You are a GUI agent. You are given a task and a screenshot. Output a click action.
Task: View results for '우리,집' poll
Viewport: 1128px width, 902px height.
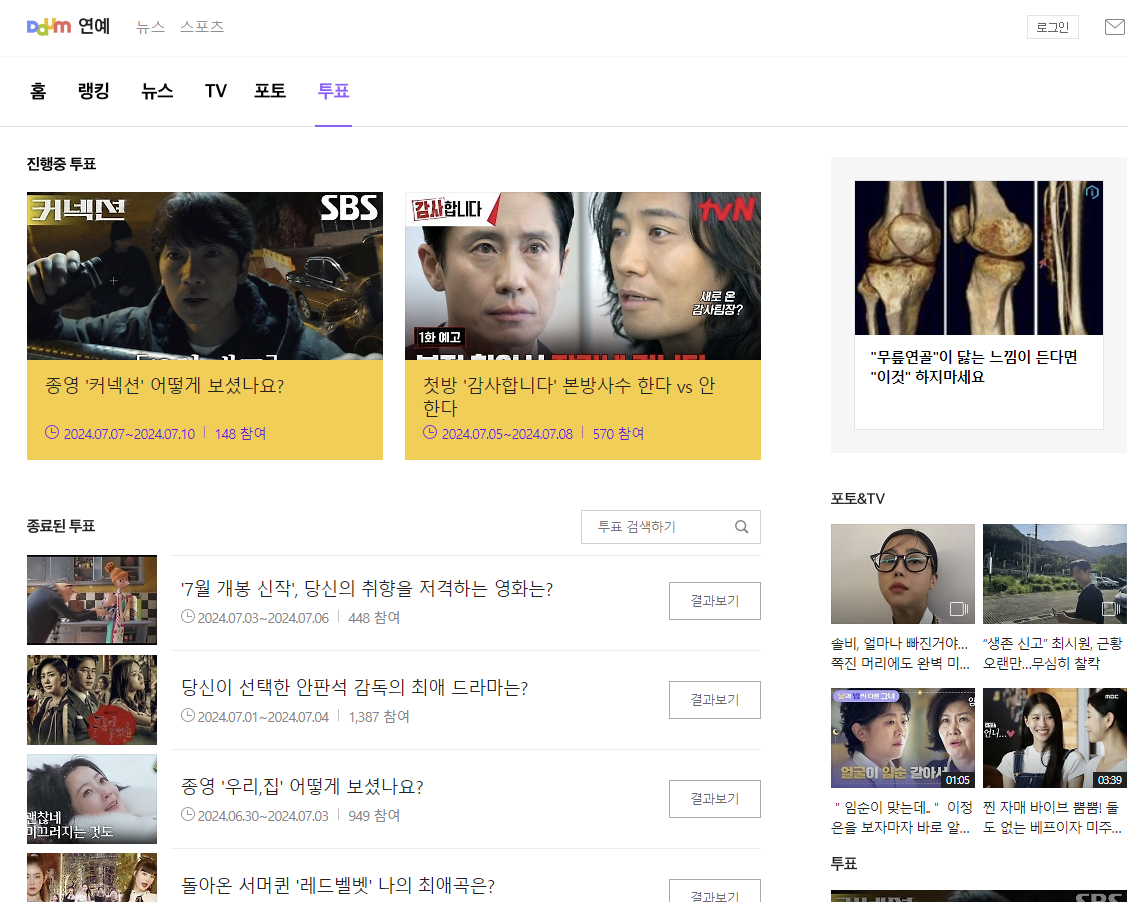click(714, 798)
